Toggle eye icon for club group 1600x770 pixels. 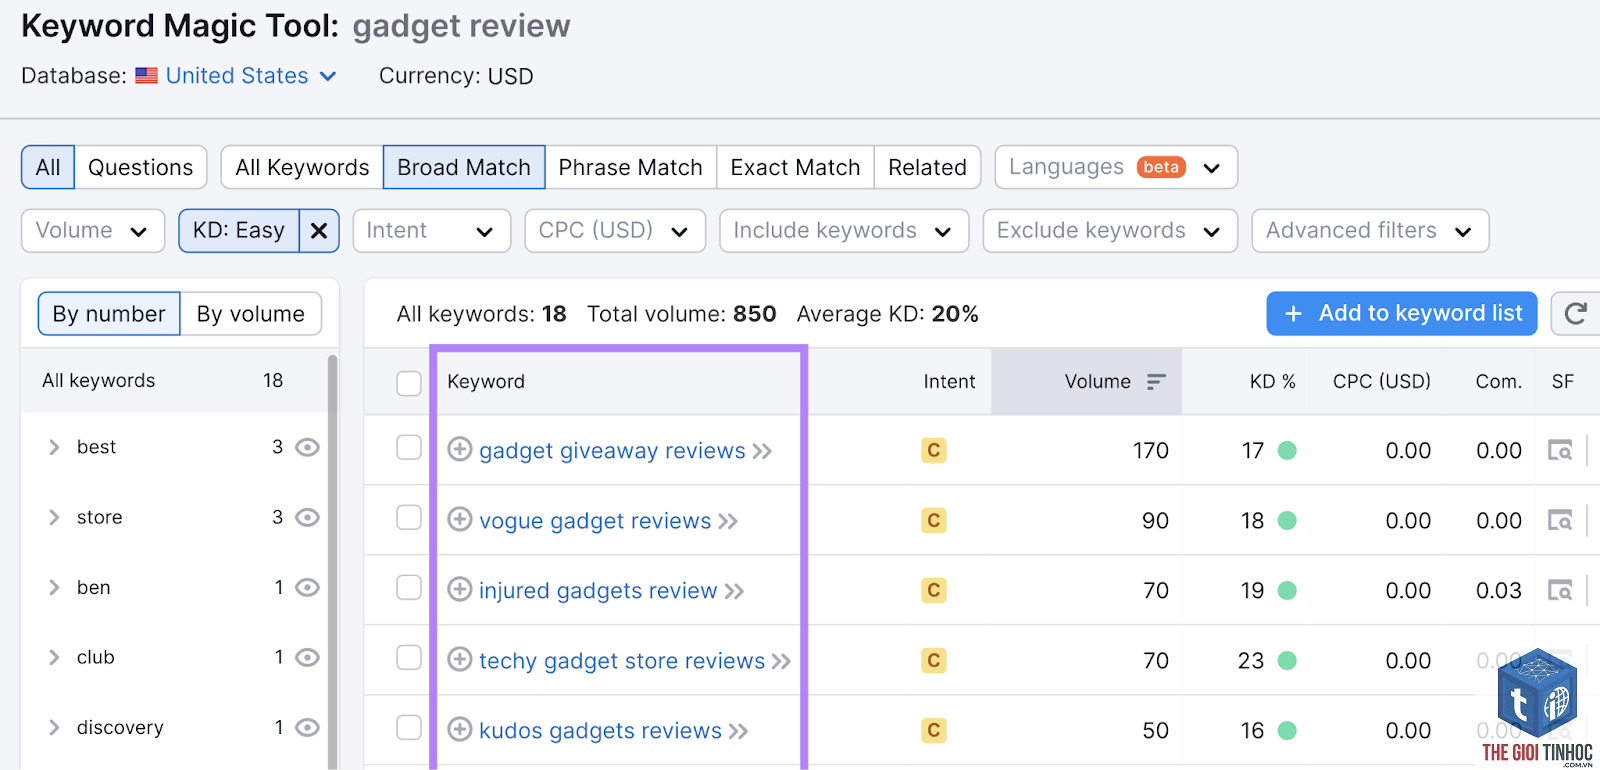308,657
